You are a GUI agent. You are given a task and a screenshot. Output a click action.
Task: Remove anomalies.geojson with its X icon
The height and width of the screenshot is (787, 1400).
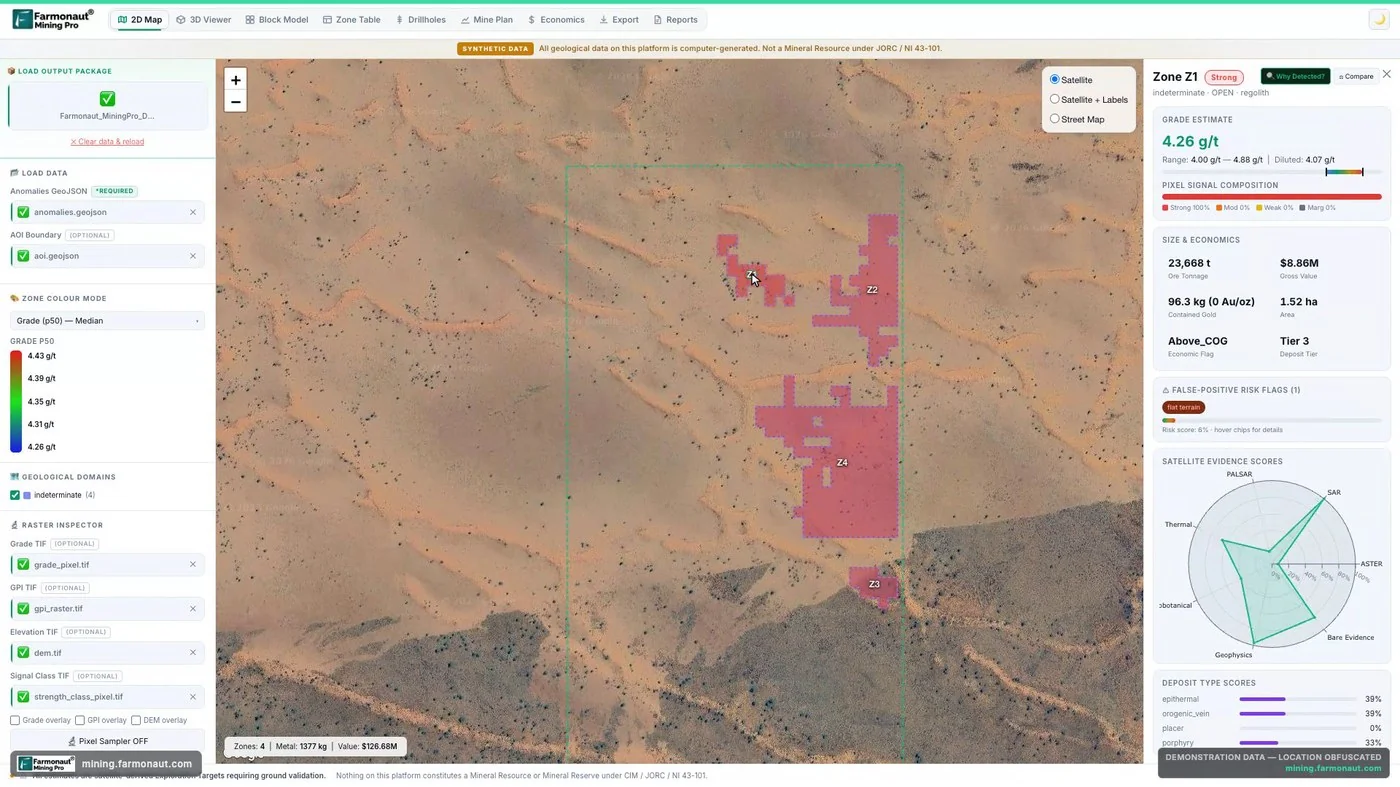pos(193,212)
